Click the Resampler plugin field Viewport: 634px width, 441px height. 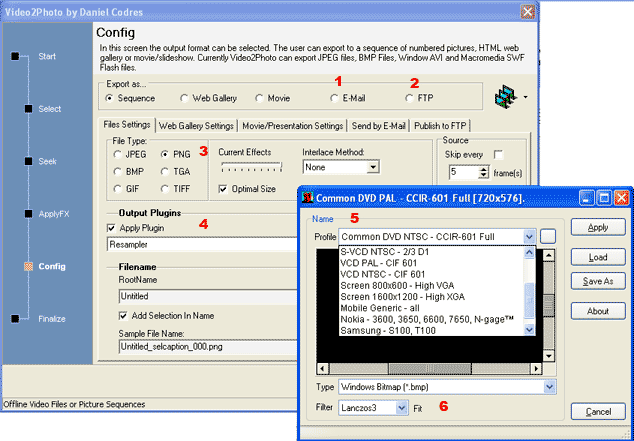(202, 245)
